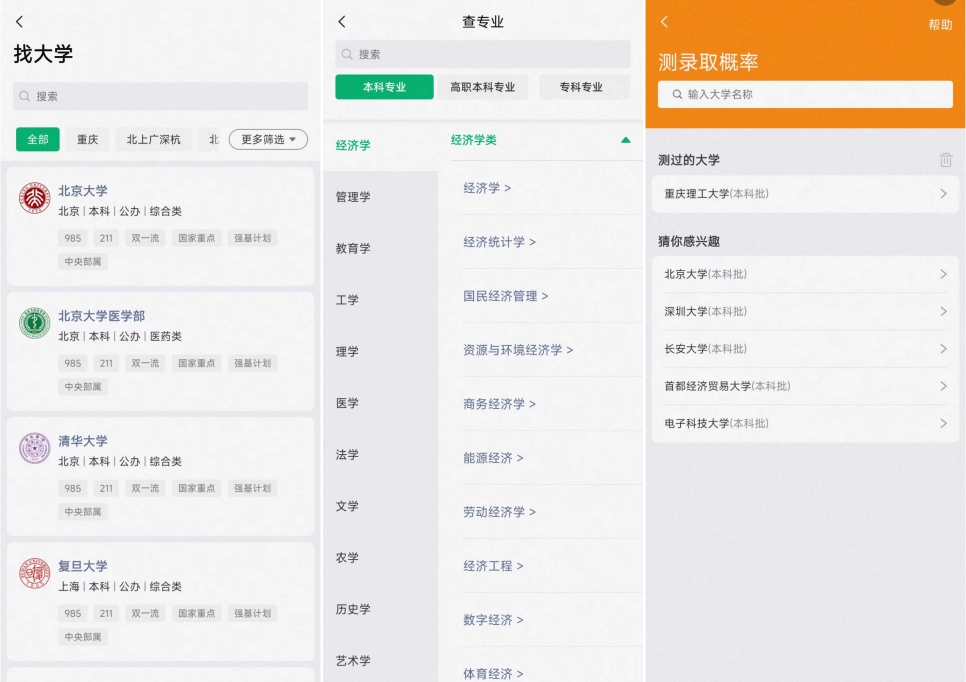Click the 输入大学名称 search field

coord(805,94)
